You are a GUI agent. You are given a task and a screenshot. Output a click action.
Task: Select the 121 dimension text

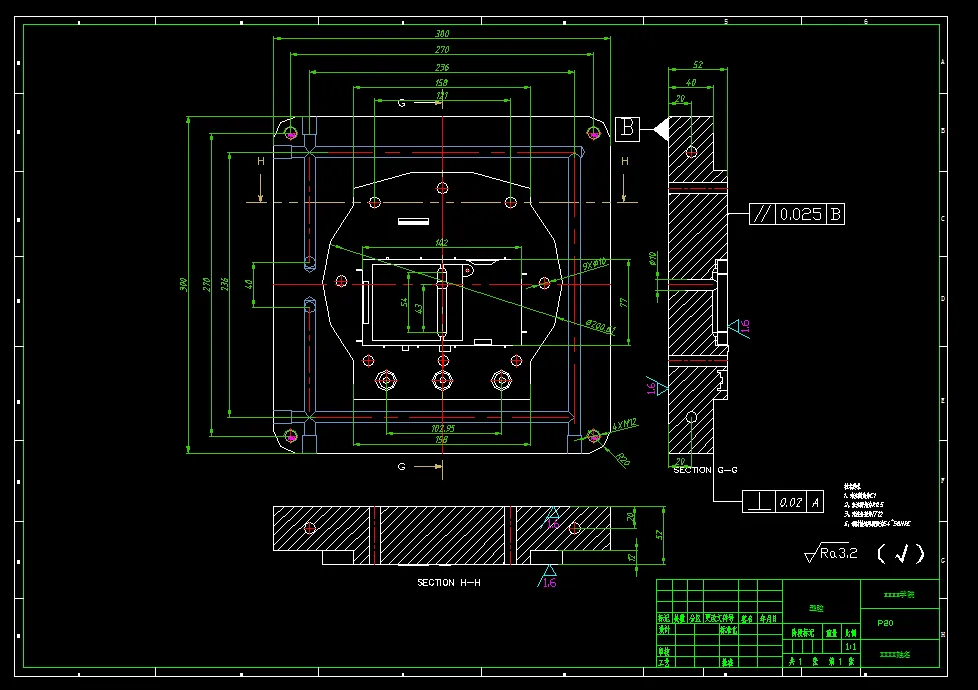pos(442,95)
